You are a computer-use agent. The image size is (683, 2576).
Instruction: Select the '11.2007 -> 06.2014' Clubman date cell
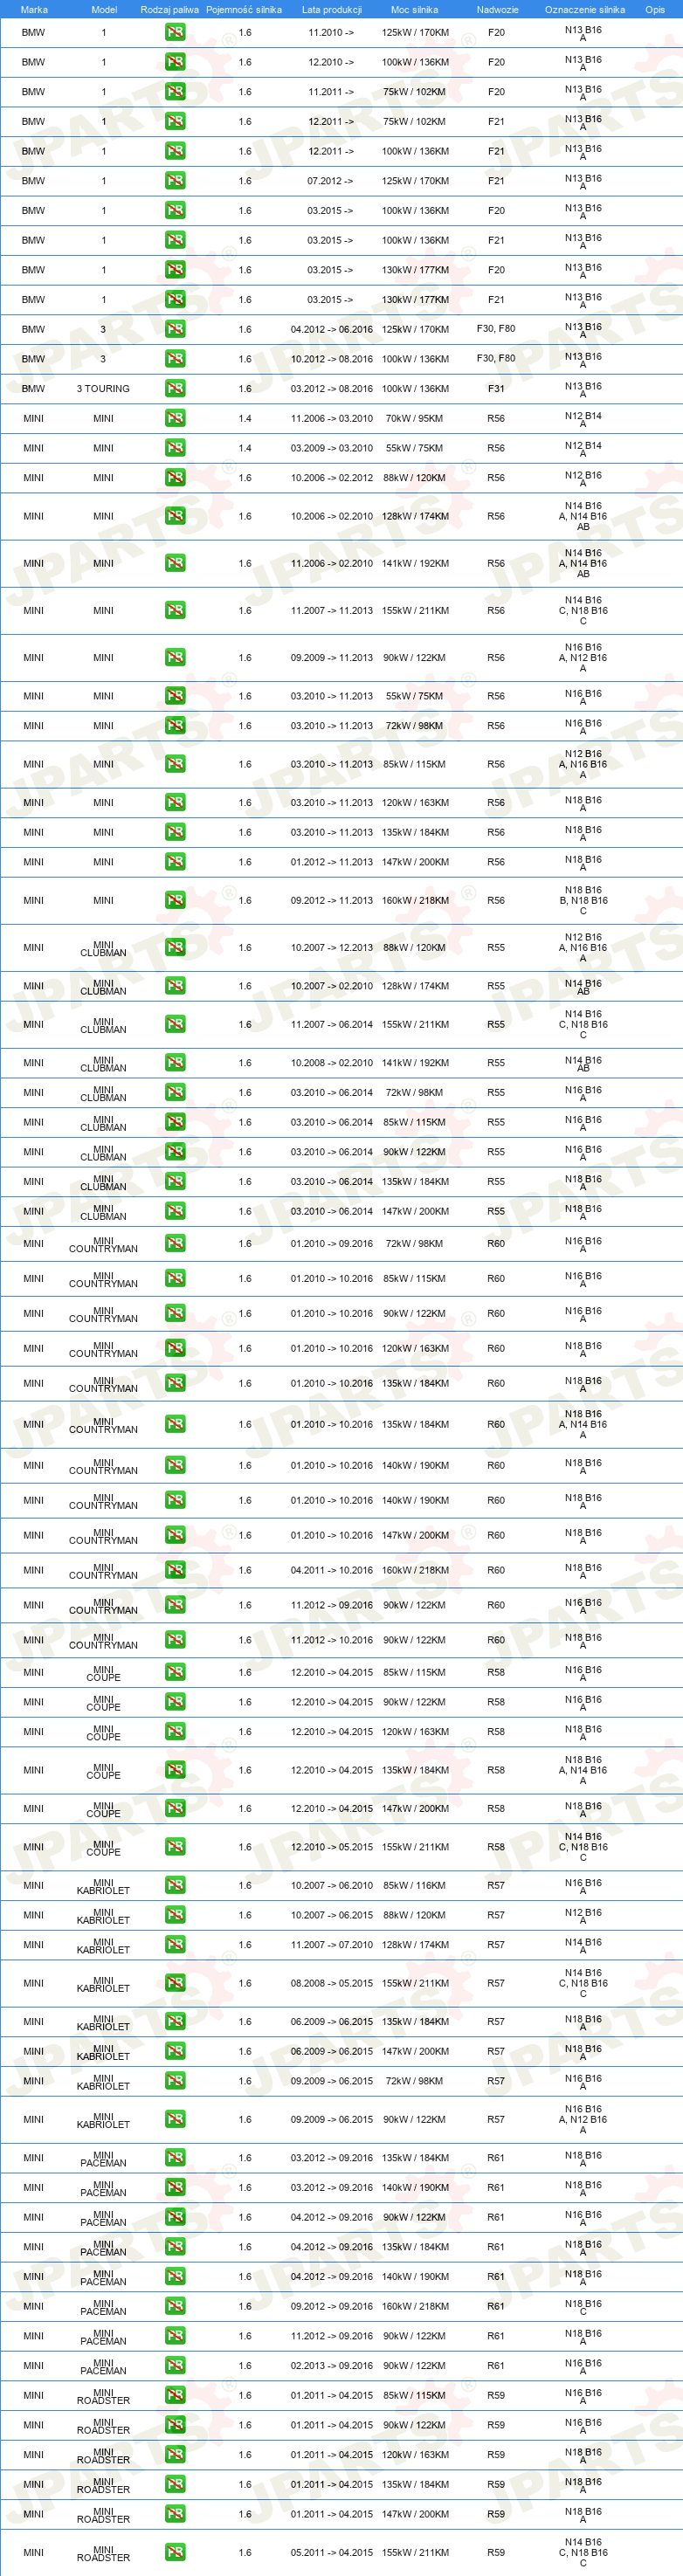[332, 1025]
